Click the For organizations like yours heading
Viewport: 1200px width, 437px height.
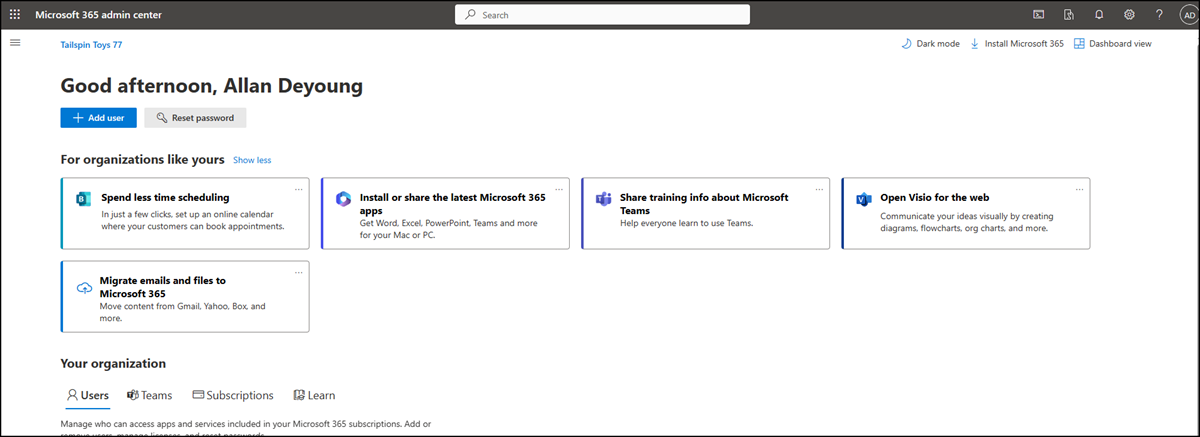(142, 160)
